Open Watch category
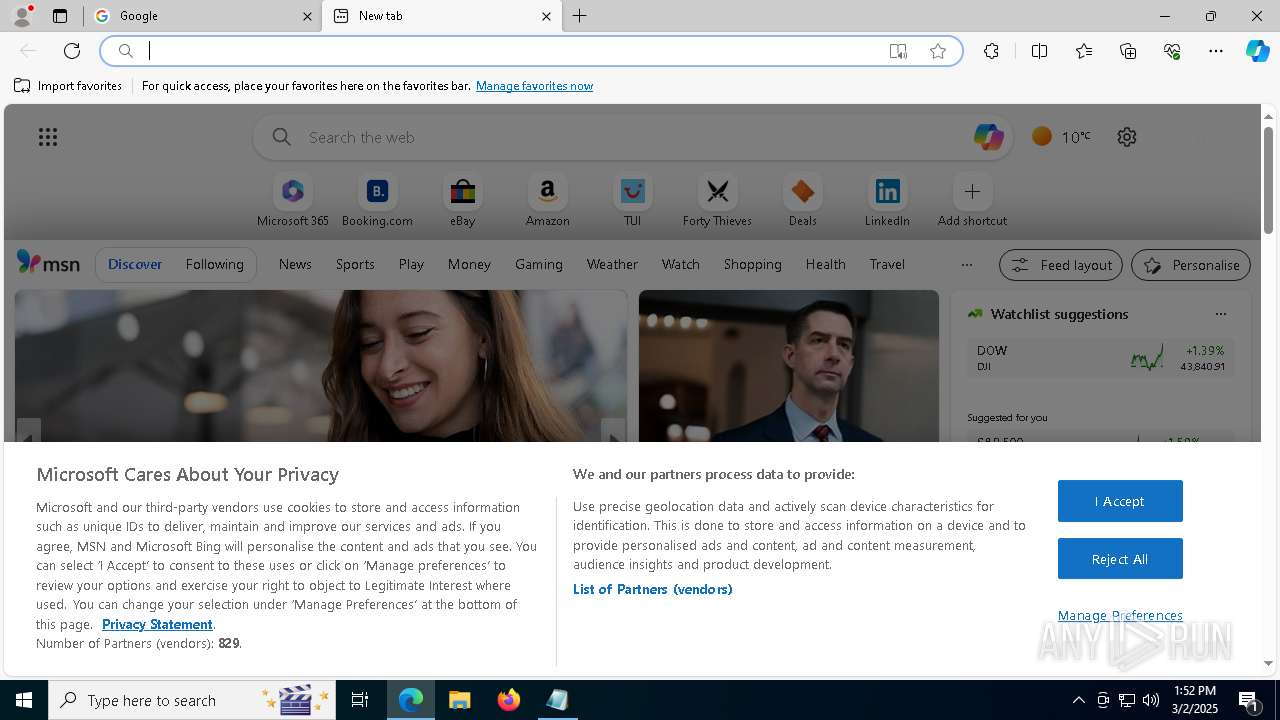 tap(681, 264)
